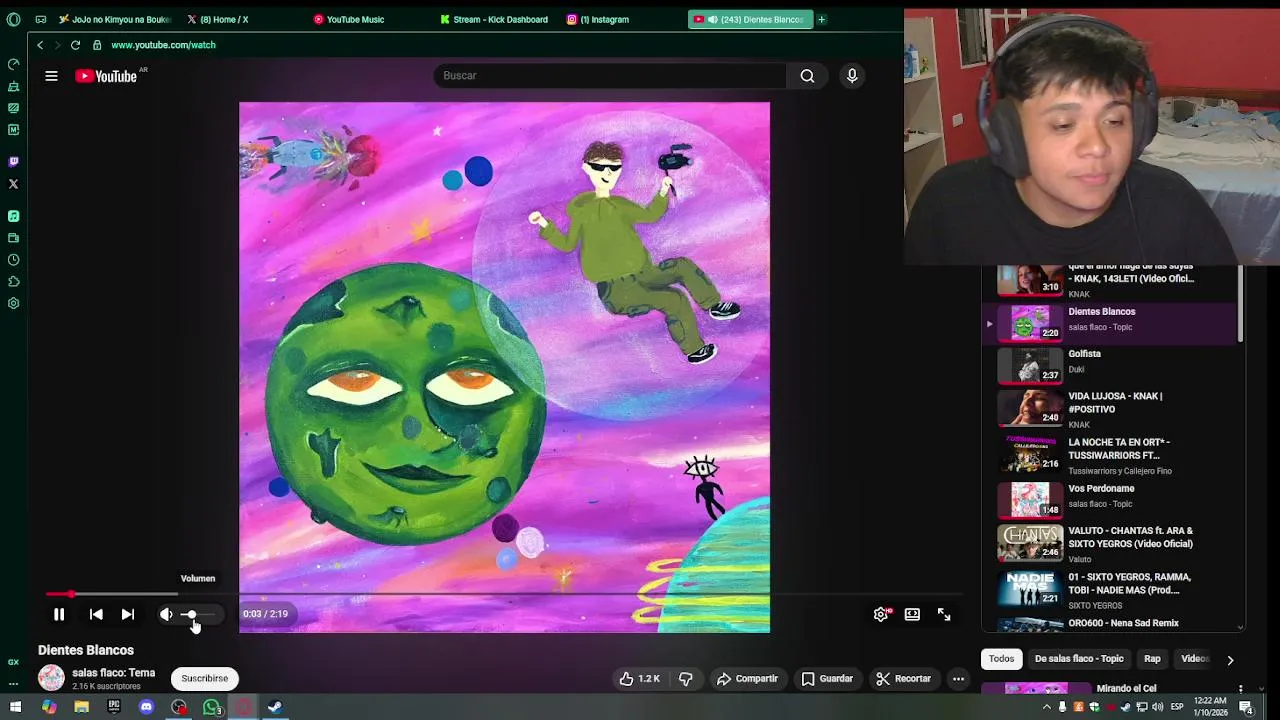Open options for 'Mirando el Cel' video
The width and height of the screenshot is (1280, 720).
pyautogui.click(x=1240, y=689)
